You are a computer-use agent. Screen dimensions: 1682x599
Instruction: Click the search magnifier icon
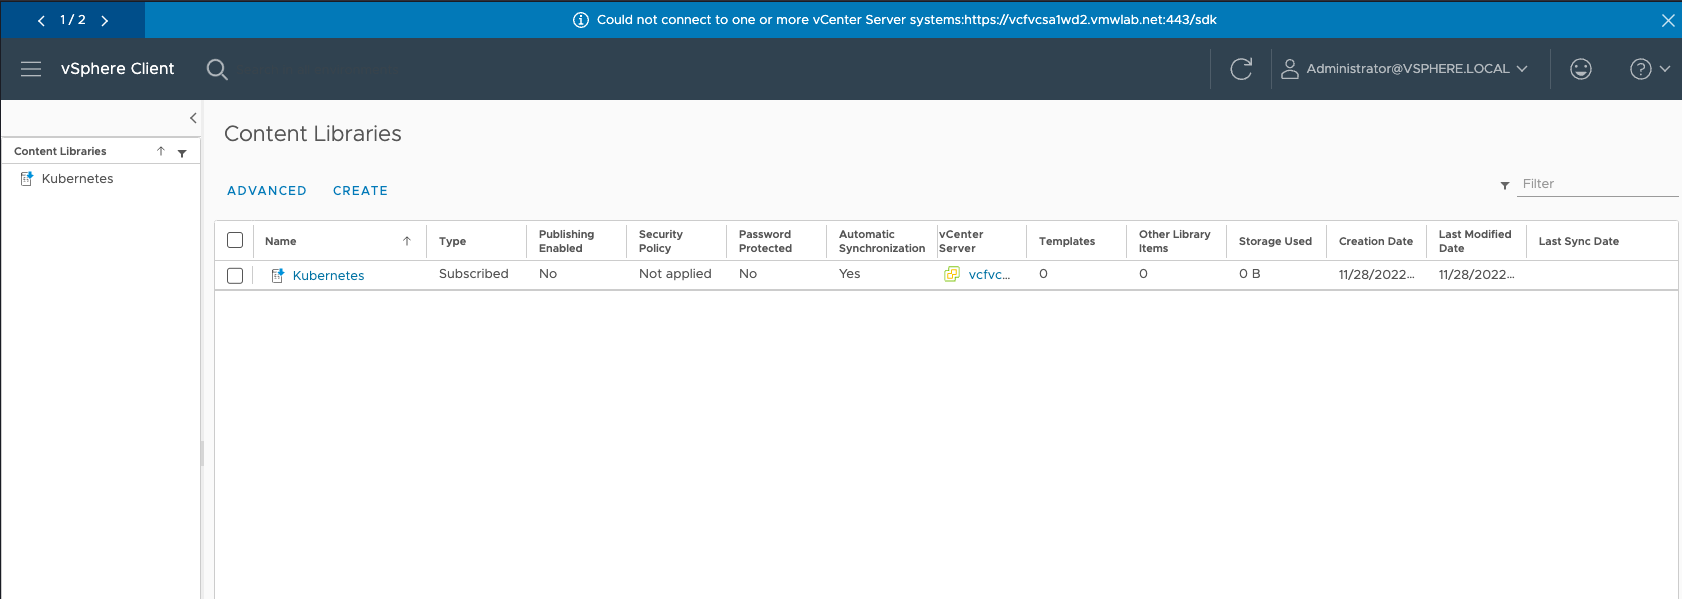(217, 69)
